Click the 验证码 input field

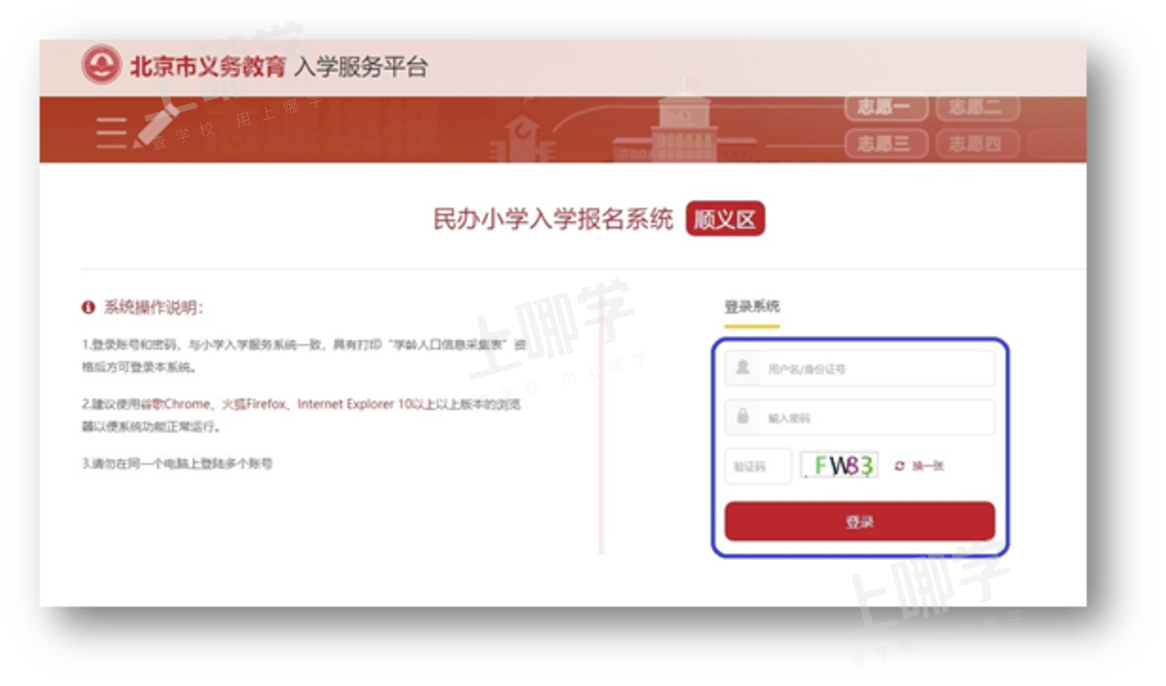pos(757,466)
